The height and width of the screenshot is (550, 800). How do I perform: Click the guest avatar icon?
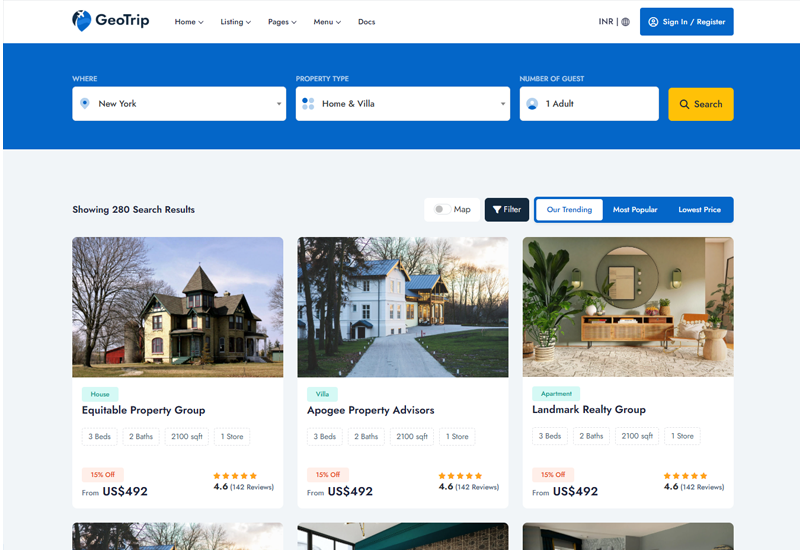click(x=532, y=104)
